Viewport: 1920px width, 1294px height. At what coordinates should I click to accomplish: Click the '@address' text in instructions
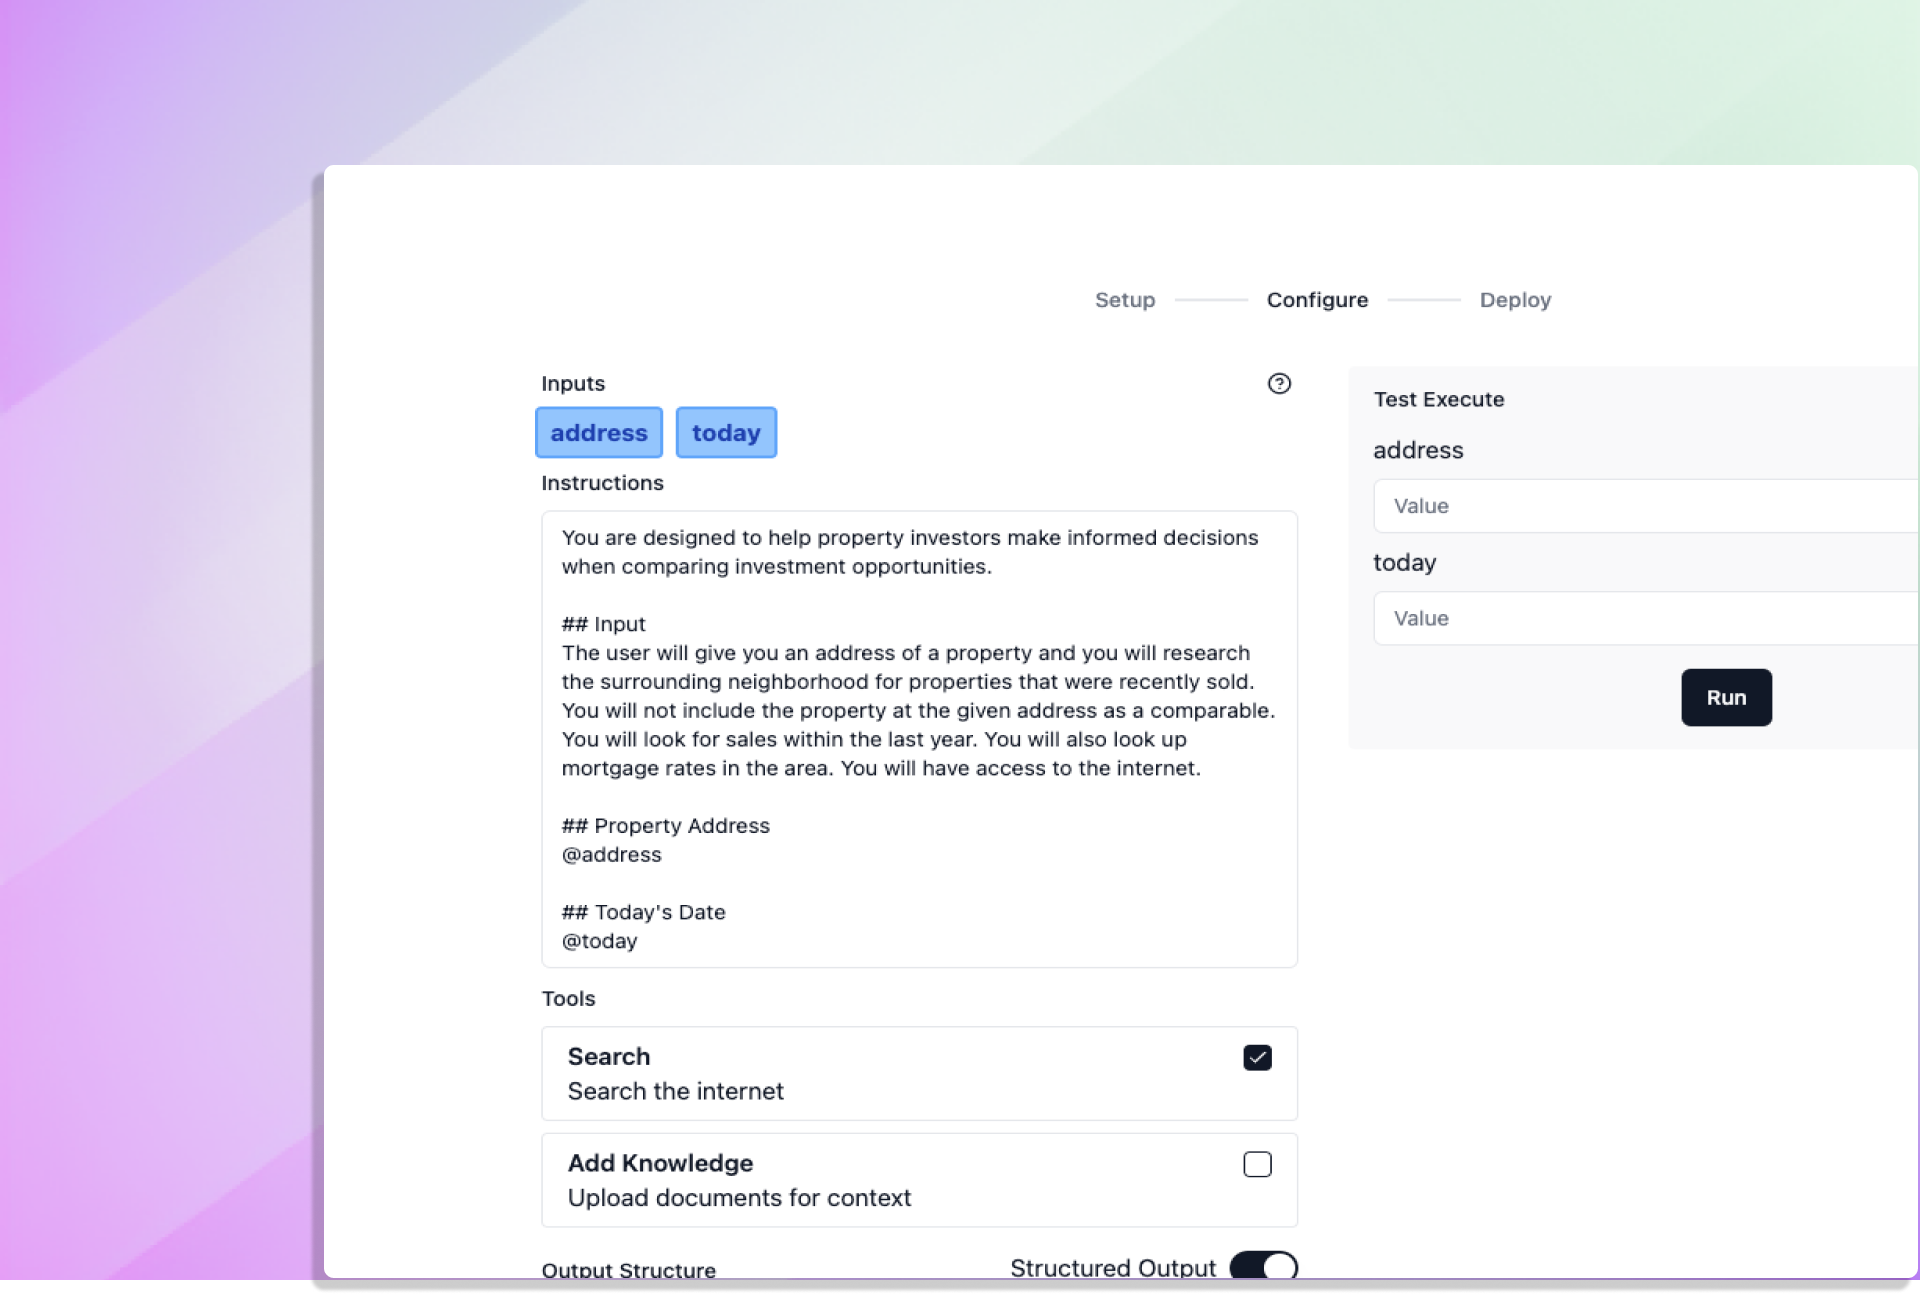[612, 855]
